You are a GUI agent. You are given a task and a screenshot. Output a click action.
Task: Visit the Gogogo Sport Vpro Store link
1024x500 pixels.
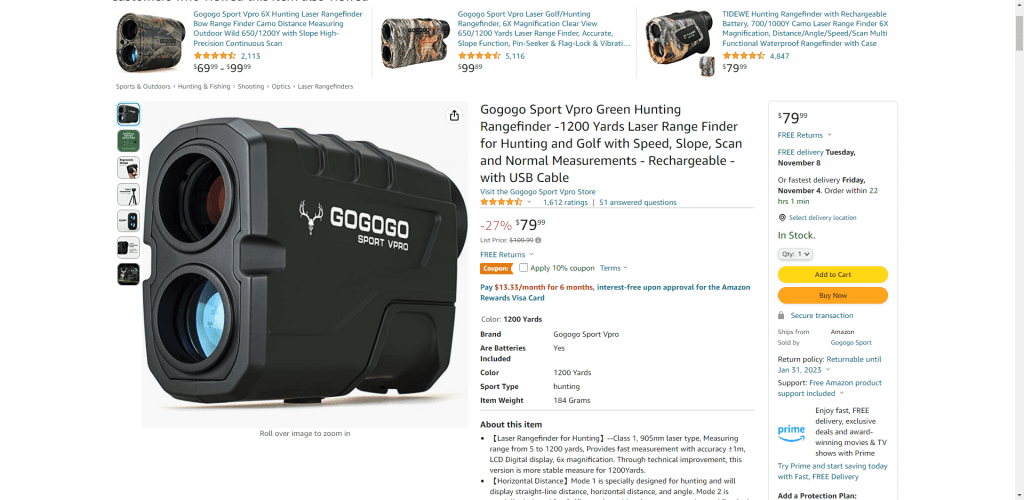click(x=538, y=192)
